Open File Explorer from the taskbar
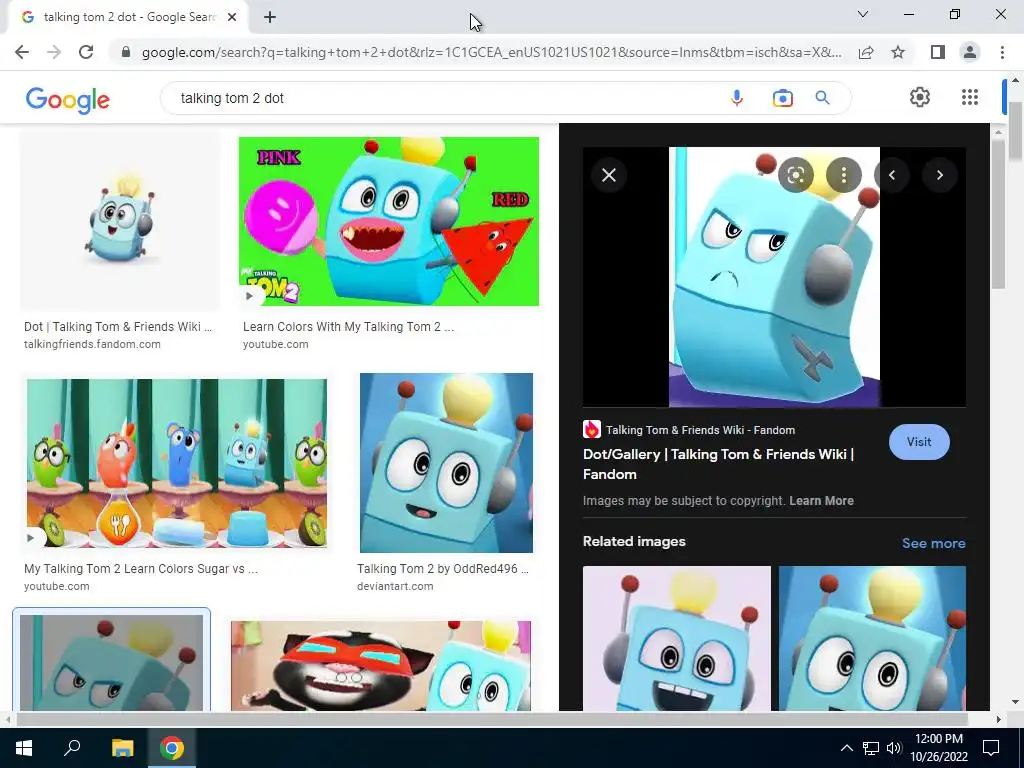 click(x=122, y=748)
